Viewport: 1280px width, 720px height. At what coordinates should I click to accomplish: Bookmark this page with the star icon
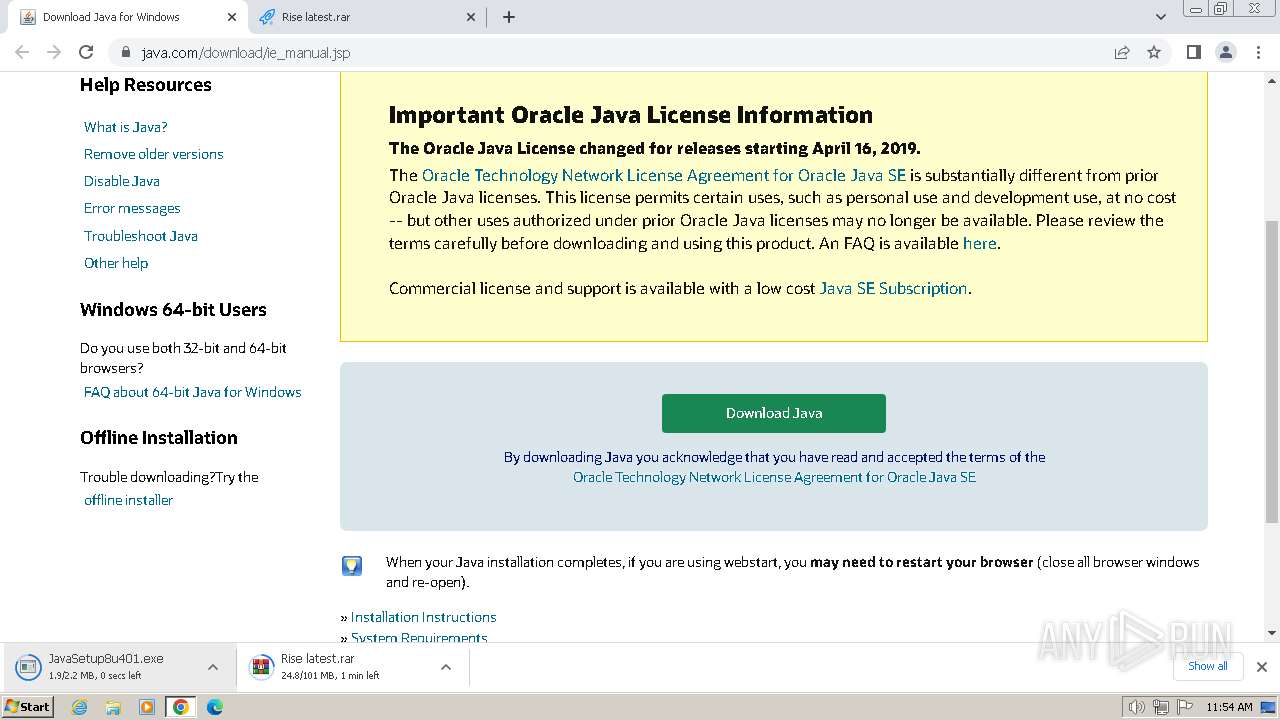[x=1154, y=52]
